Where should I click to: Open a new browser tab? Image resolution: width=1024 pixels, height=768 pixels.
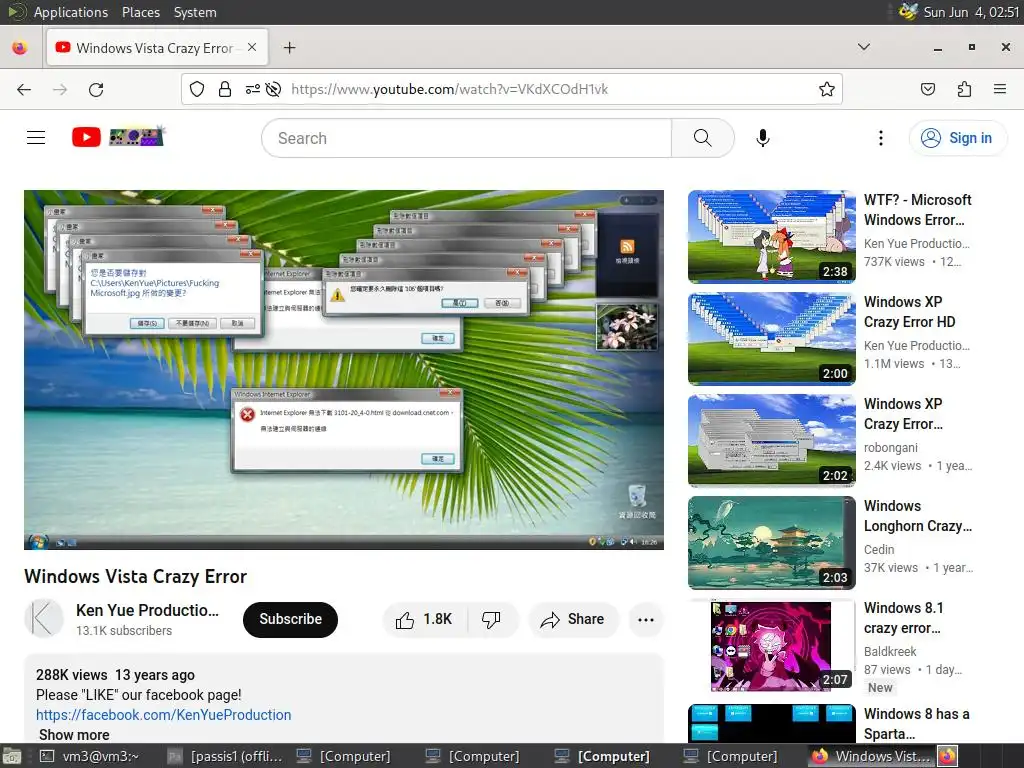[289, 48]
